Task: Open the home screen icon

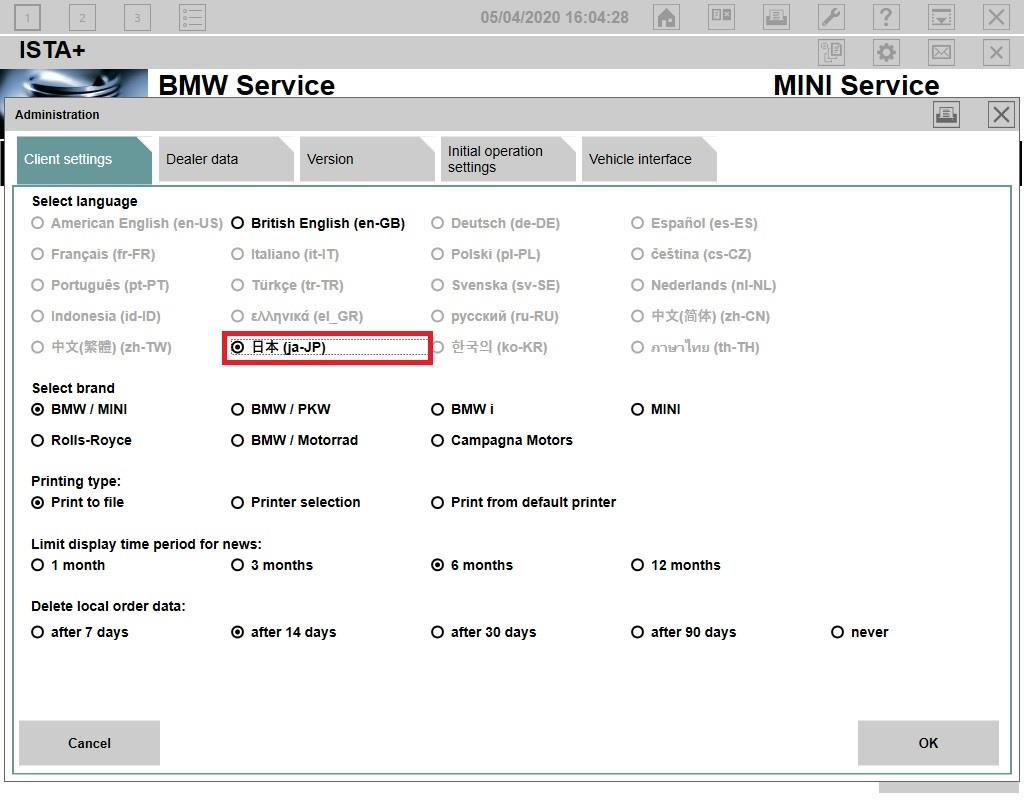Action: coord(666,17)
